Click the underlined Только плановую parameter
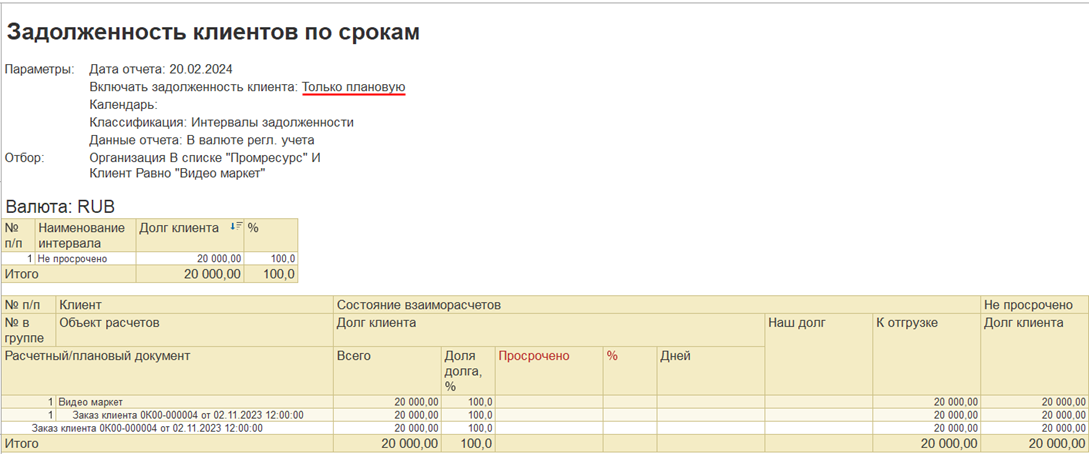The image size is (1092, 454). click(x=353, y=87)
